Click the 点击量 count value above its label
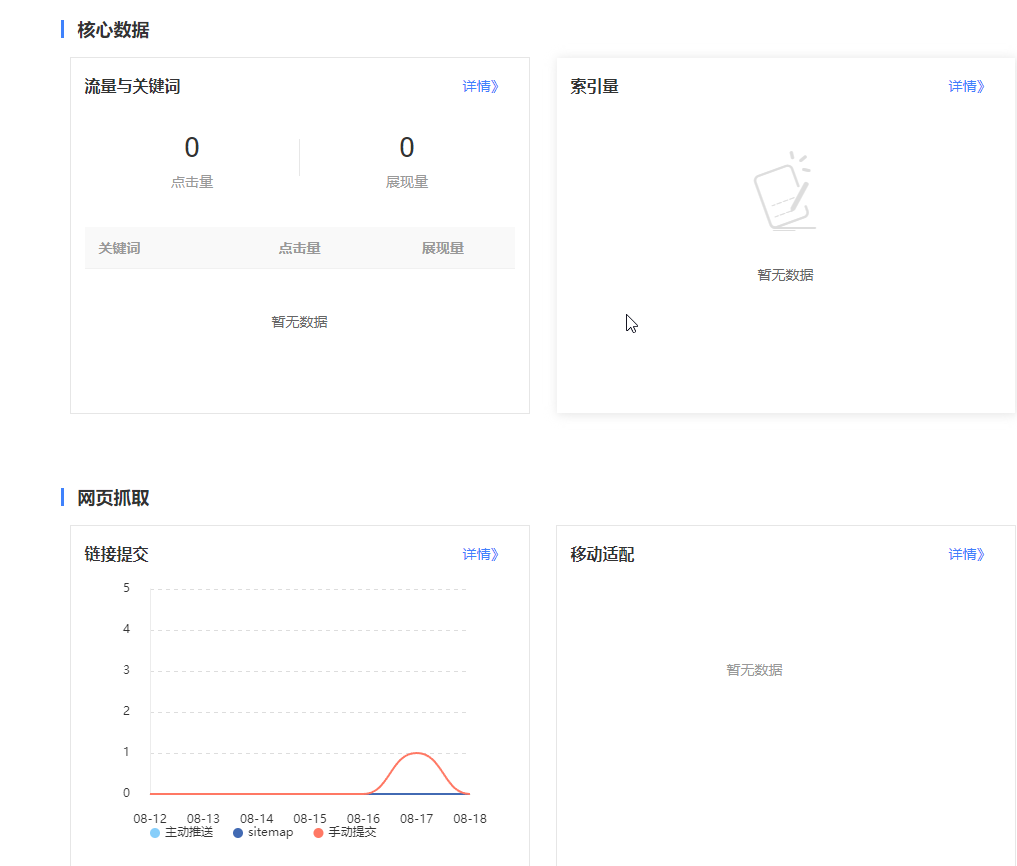The image size is (1017, 866). pyautogui.click(x=192, y=148)
